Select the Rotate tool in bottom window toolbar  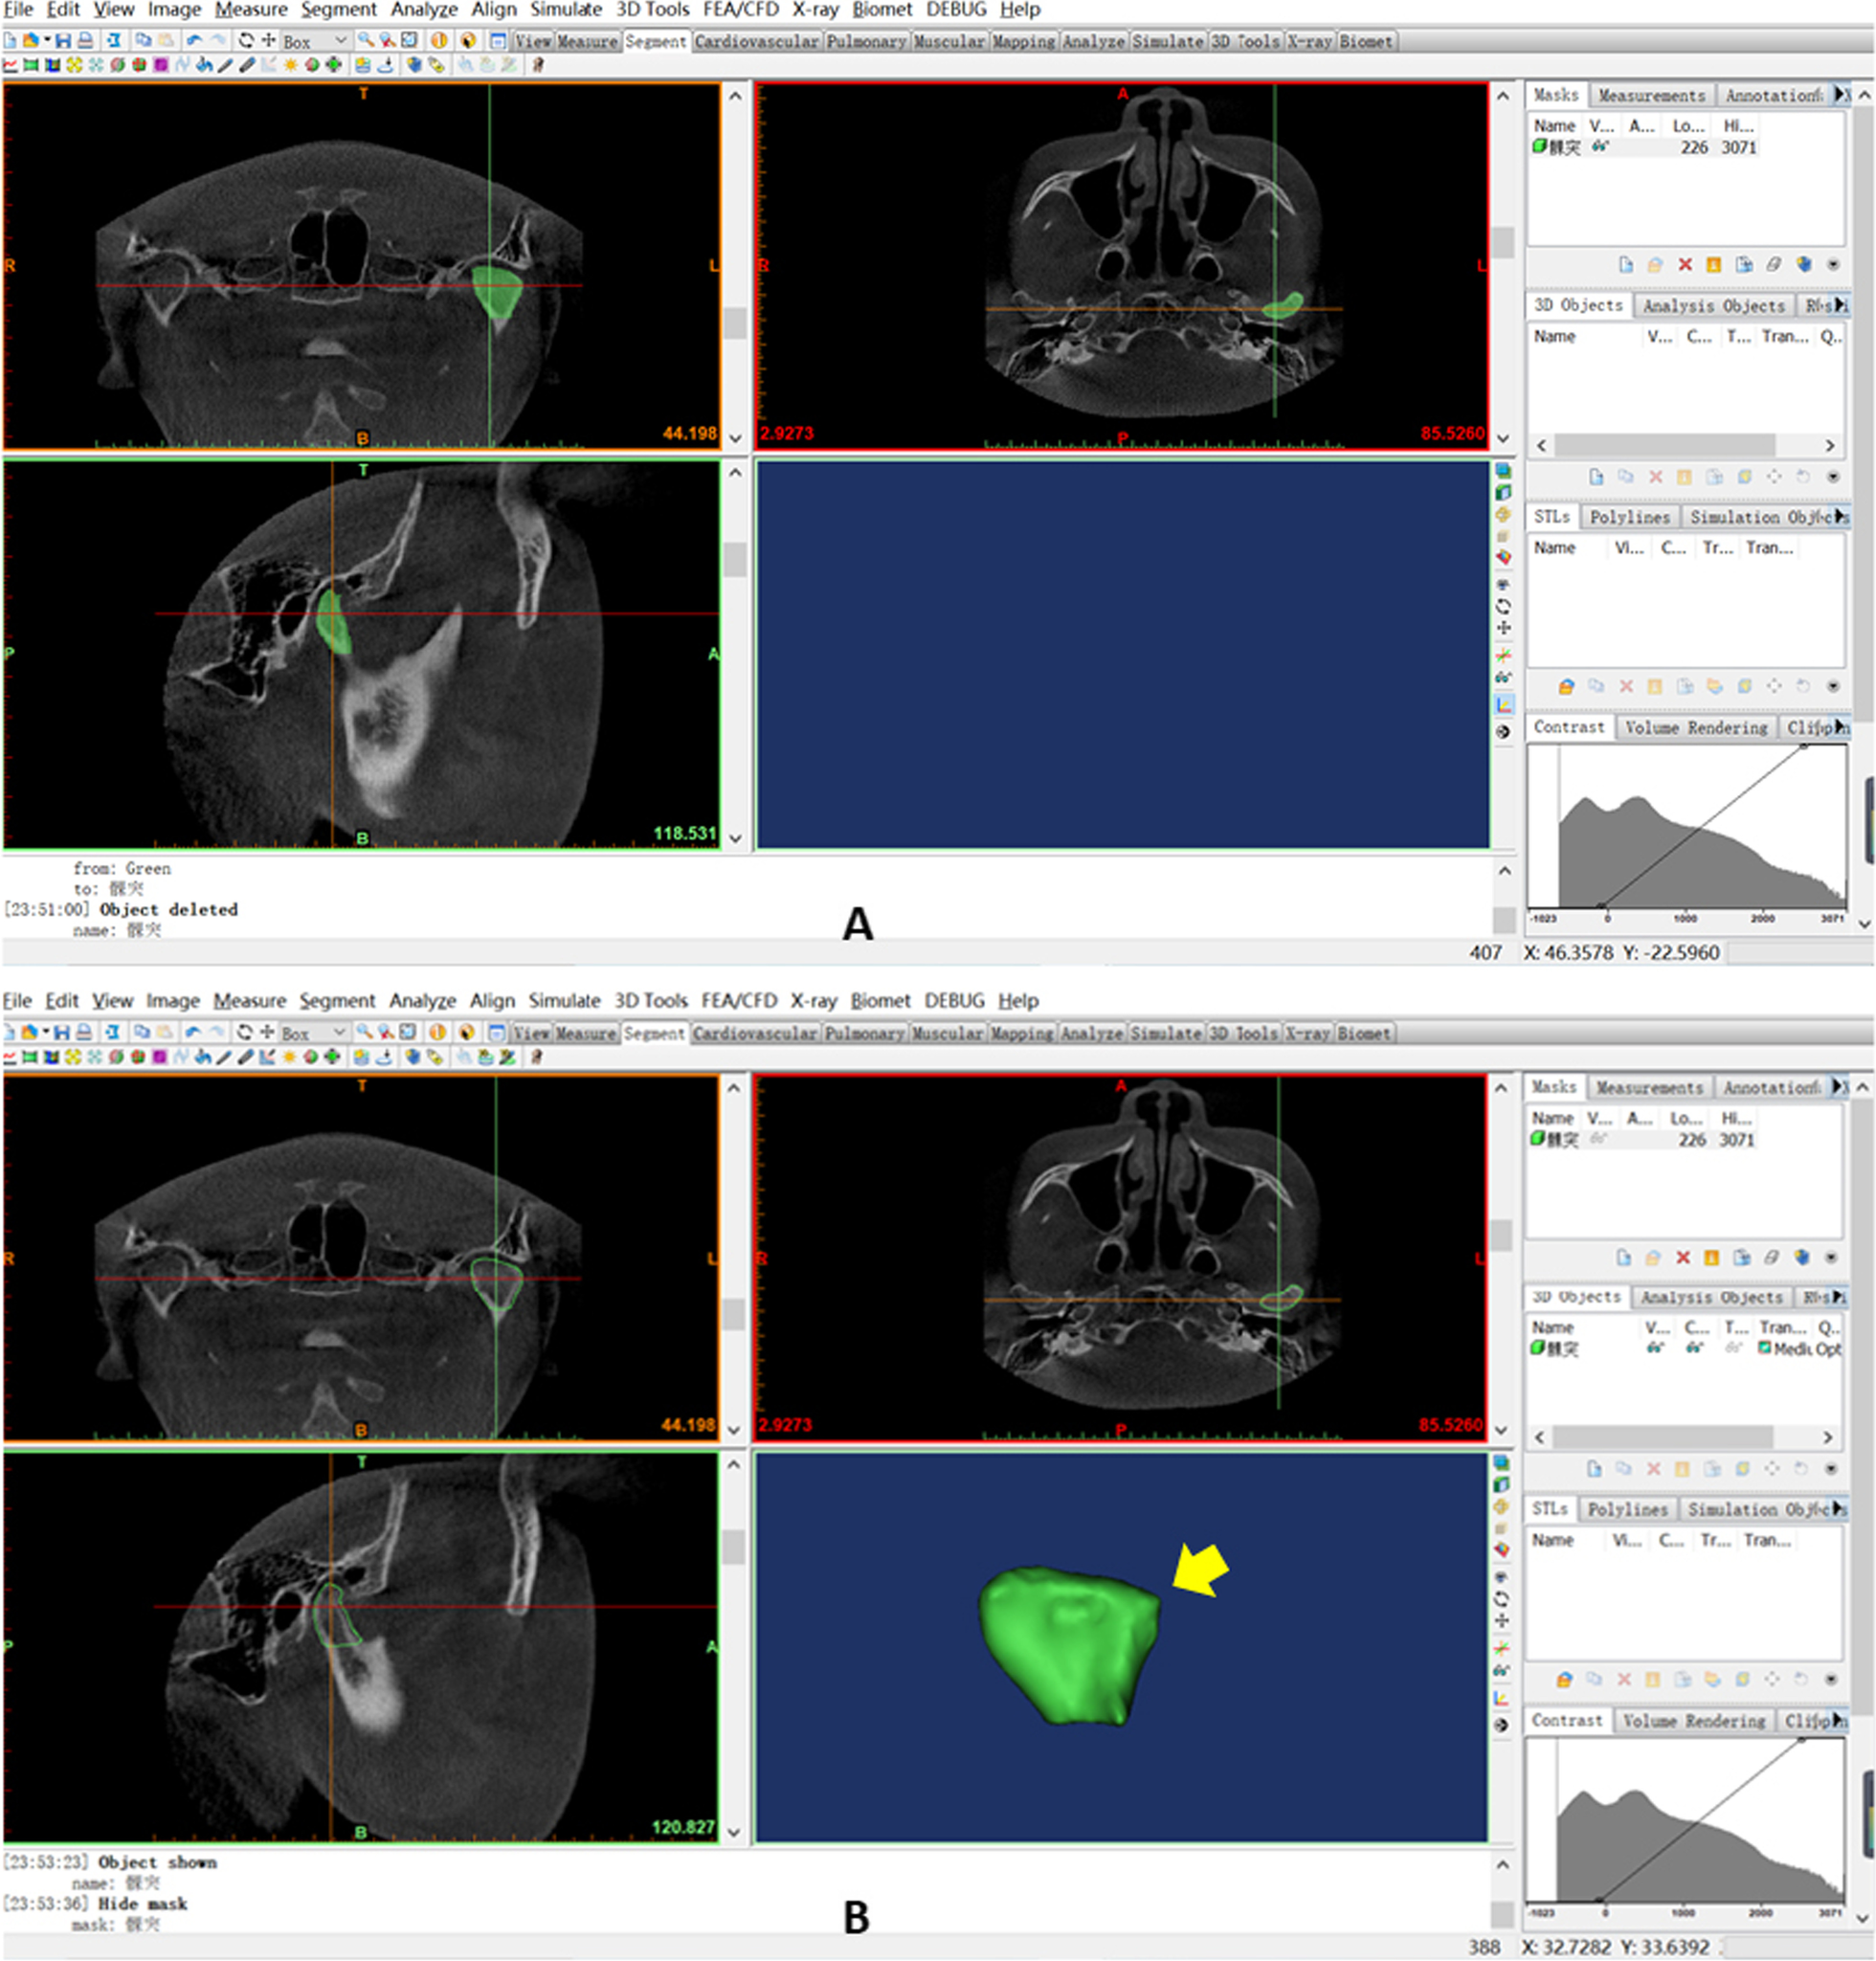coord(244,1032)
